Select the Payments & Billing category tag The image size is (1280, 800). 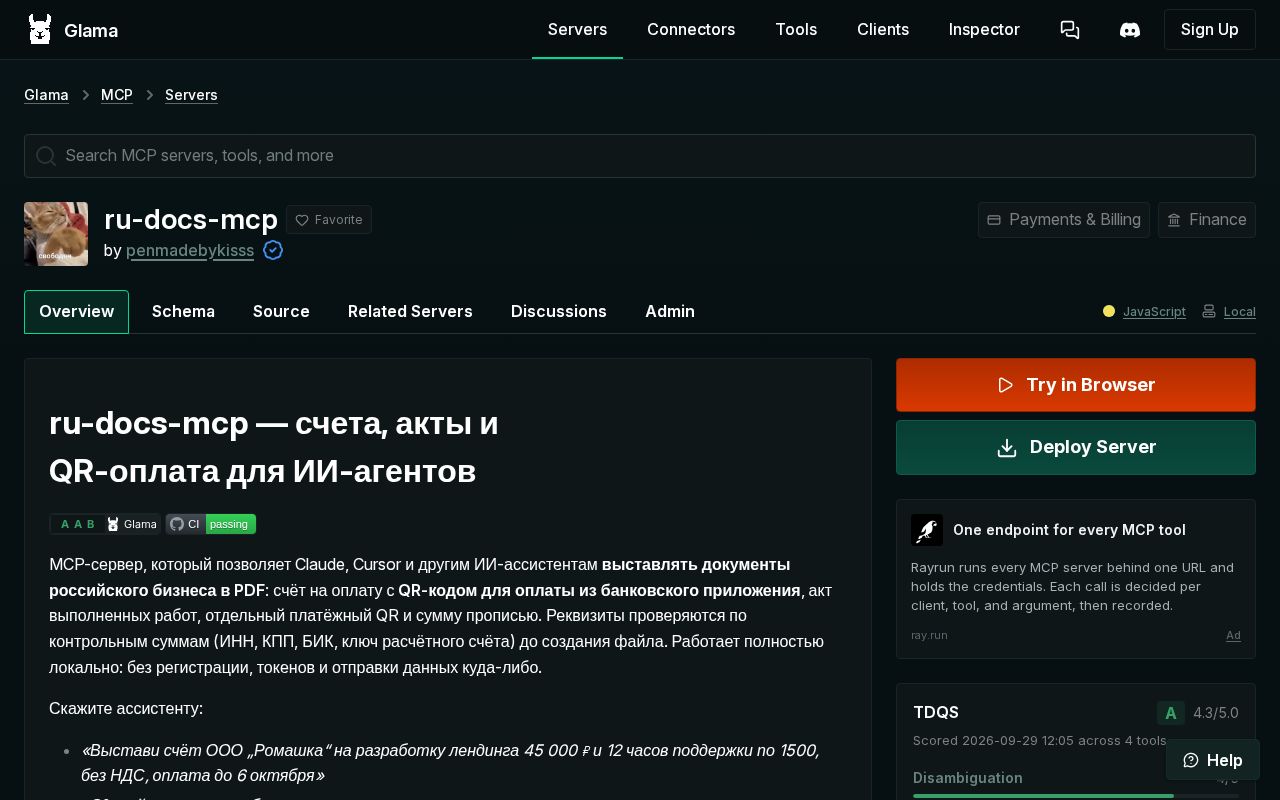coord(1064,220)
